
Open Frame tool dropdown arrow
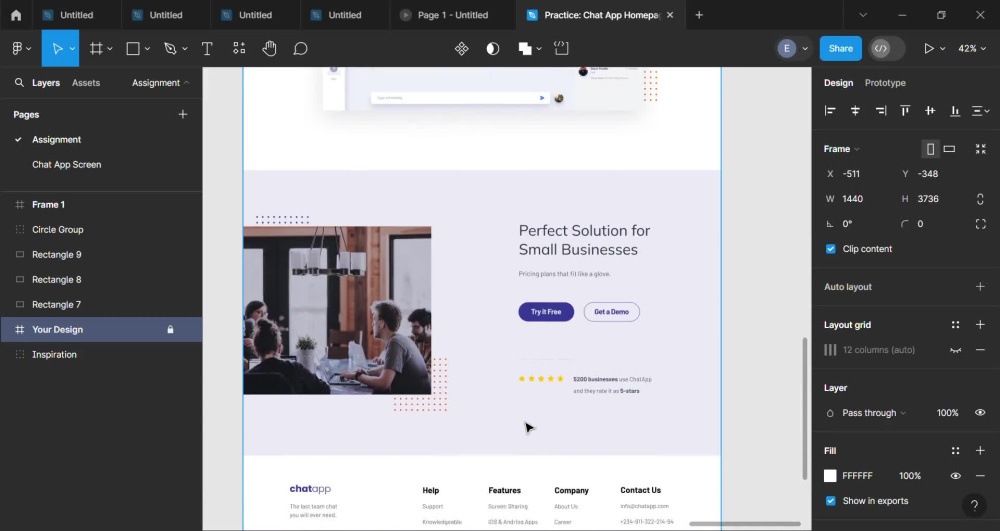tap(110, 48)
